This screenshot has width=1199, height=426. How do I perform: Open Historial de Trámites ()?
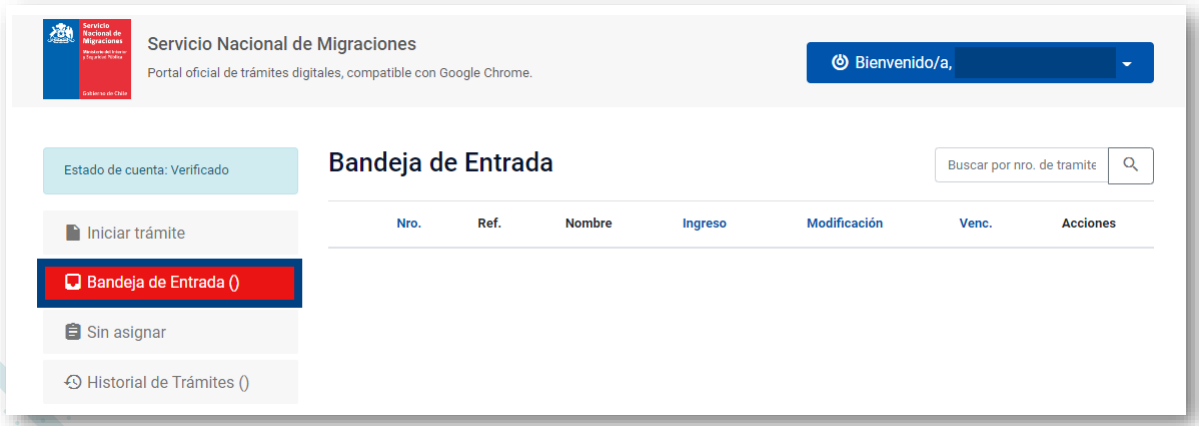(170, 382)
